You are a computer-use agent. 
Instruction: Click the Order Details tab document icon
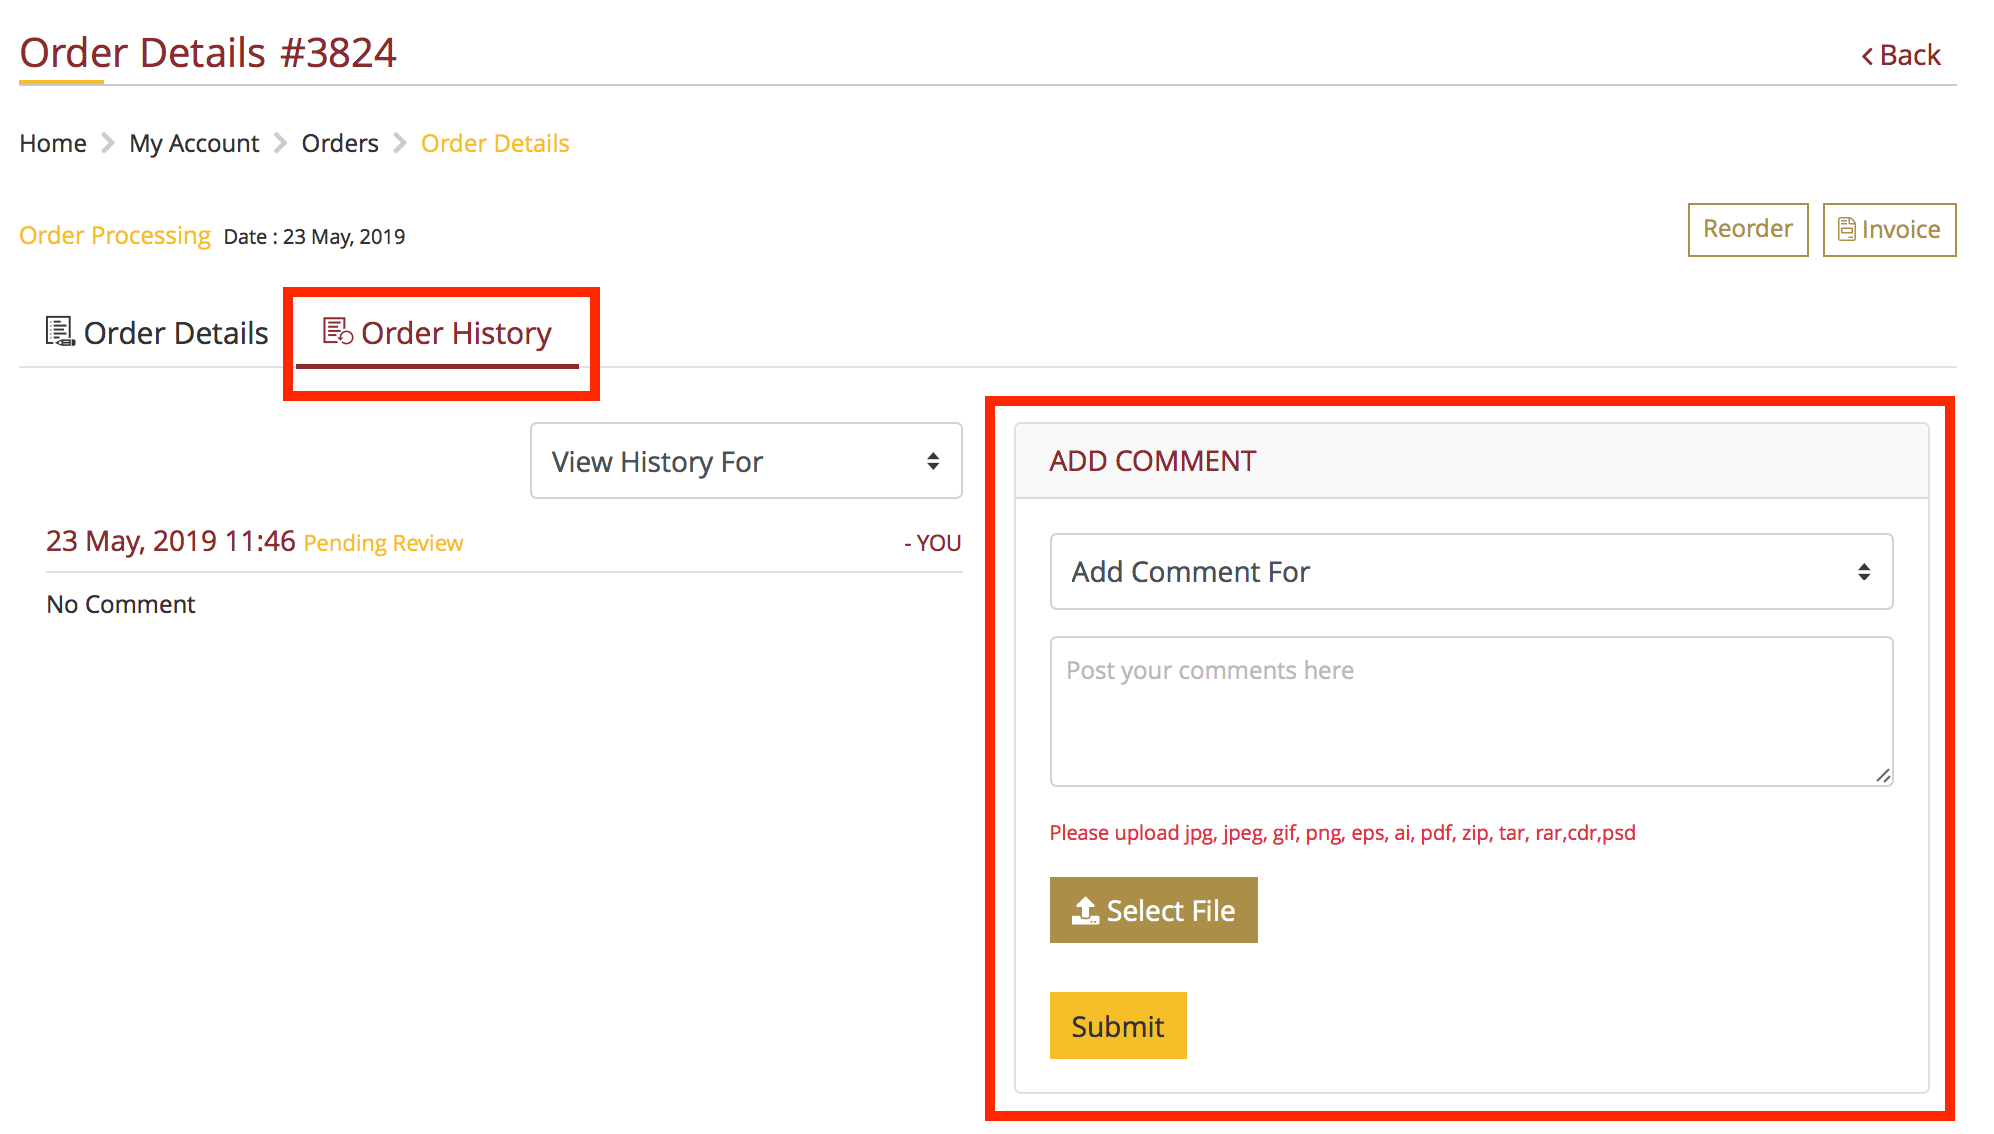click(x=59, y=332)
